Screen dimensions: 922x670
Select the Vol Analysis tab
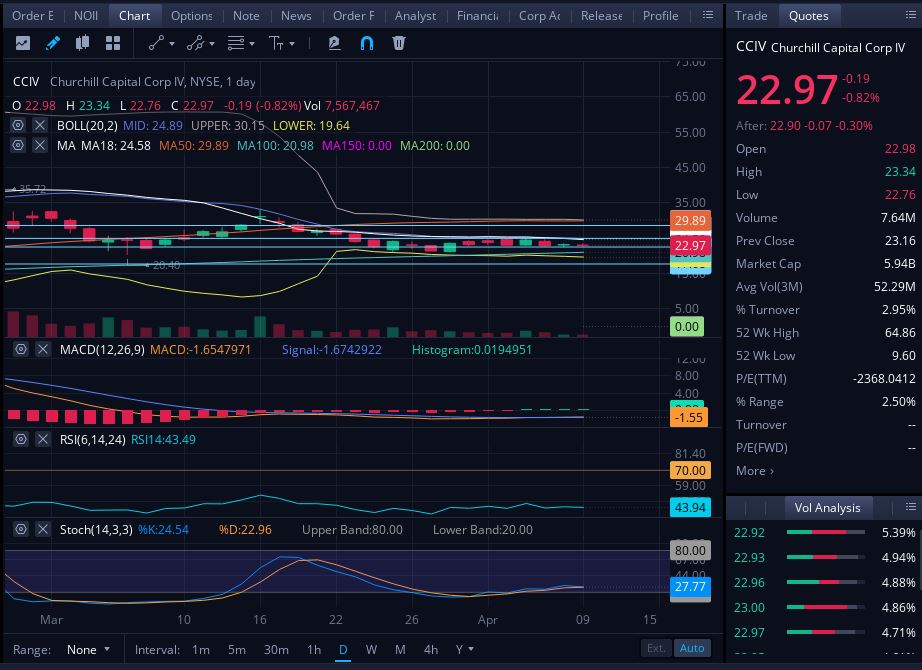(827, 508)
